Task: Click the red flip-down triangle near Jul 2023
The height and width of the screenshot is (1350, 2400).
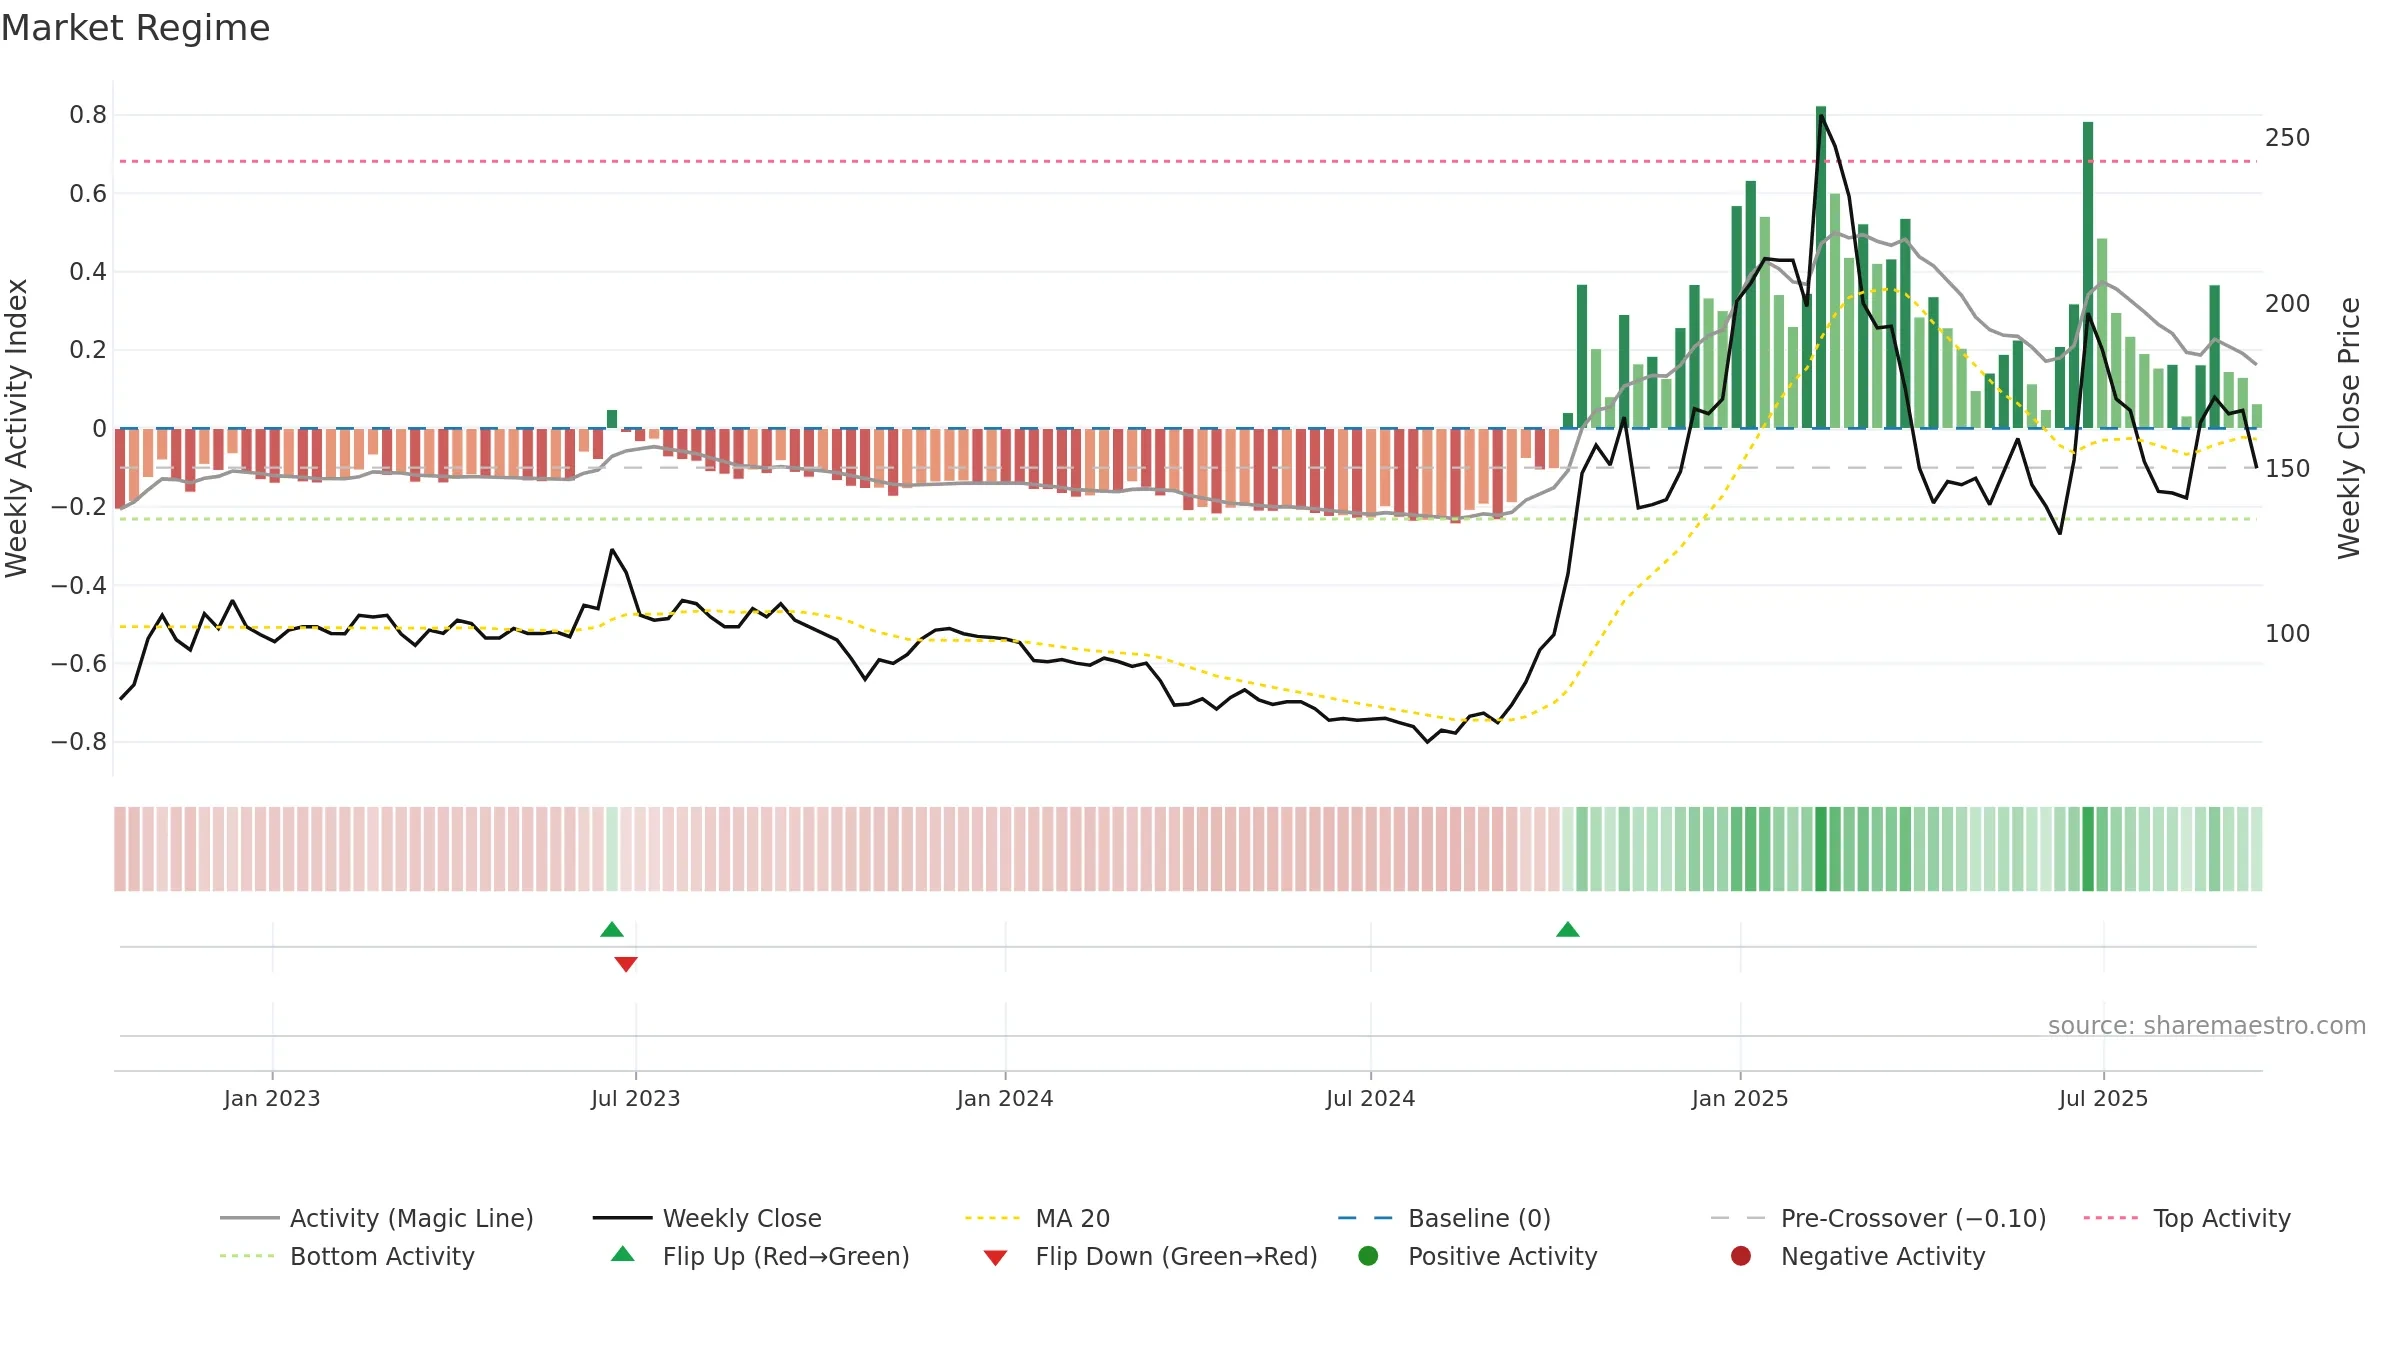Action: pyautogui.click(x=626, y=964)
